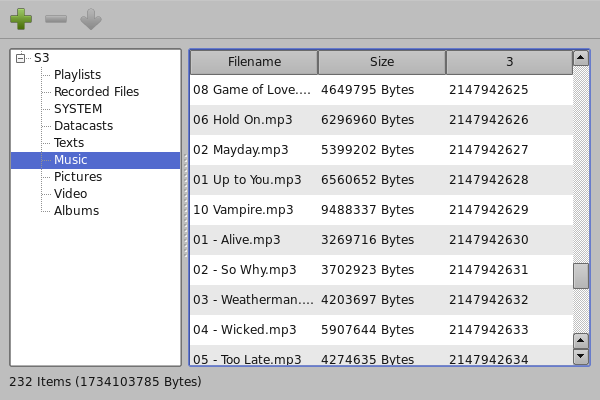Click the 232 Items status text

tap(105, 382)
